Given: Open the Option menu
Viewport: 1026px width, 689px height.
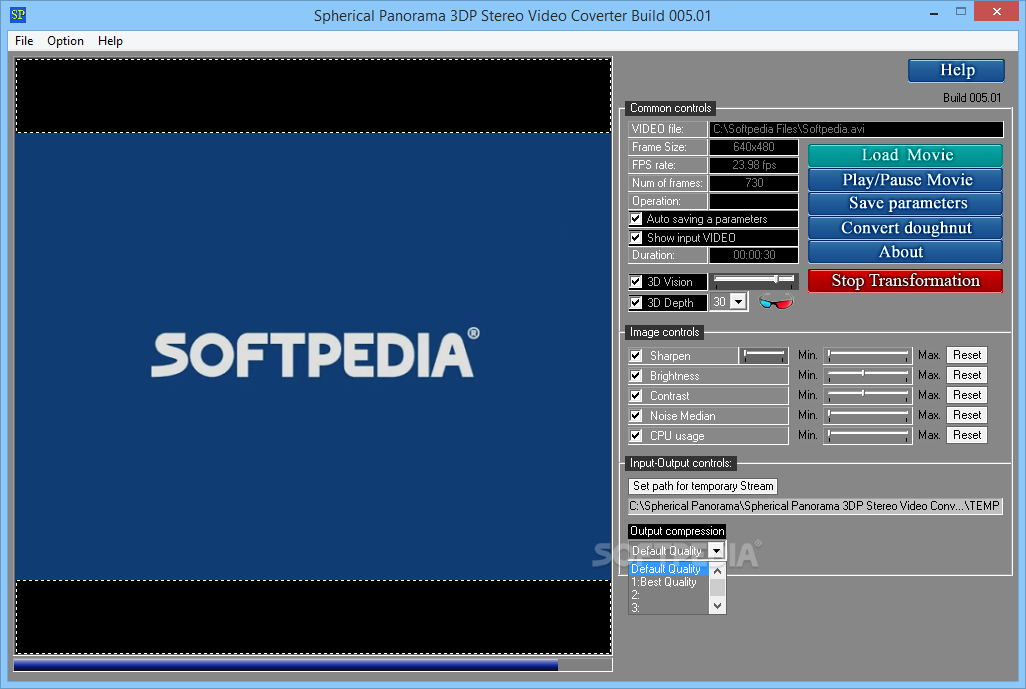Looking at the screenshot, I should (65, 41).
